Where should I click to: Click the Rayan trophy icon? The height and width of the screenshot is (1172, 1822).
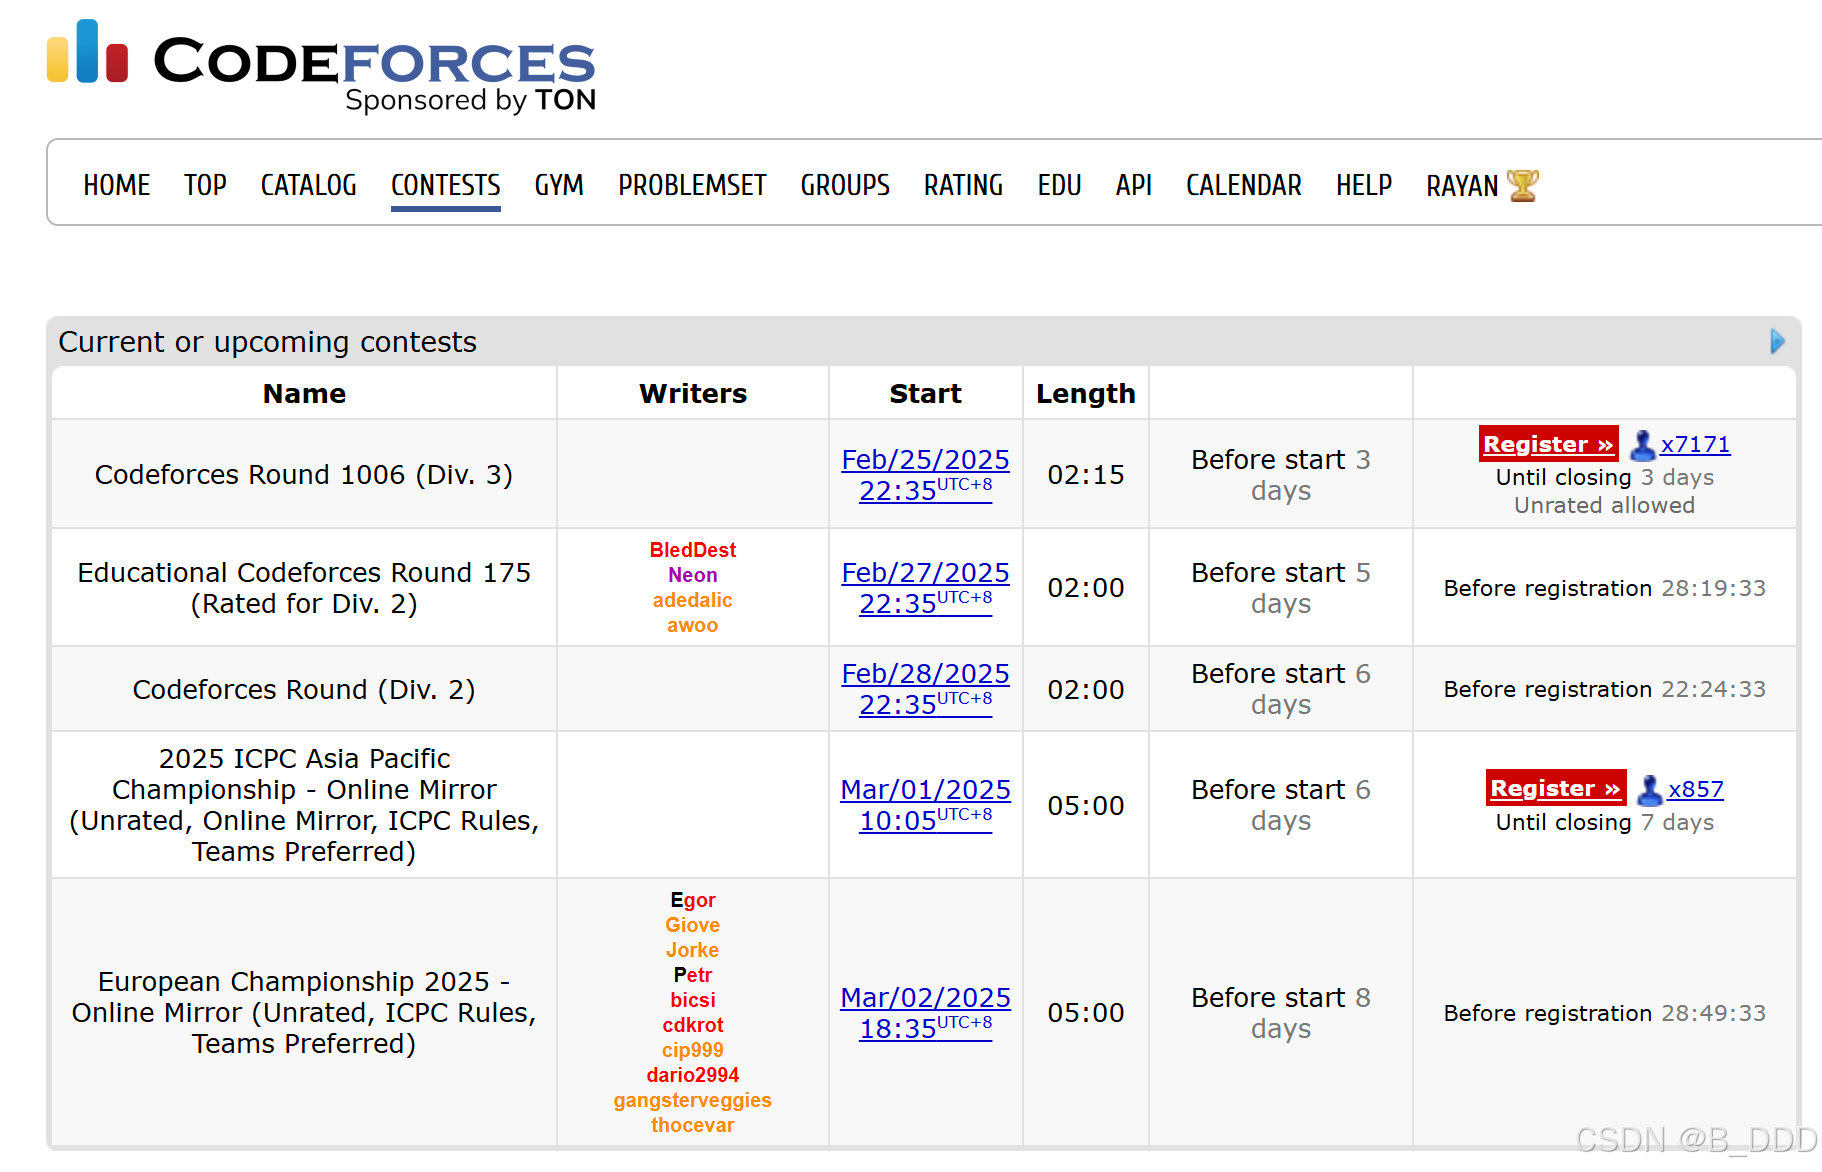1522,185
